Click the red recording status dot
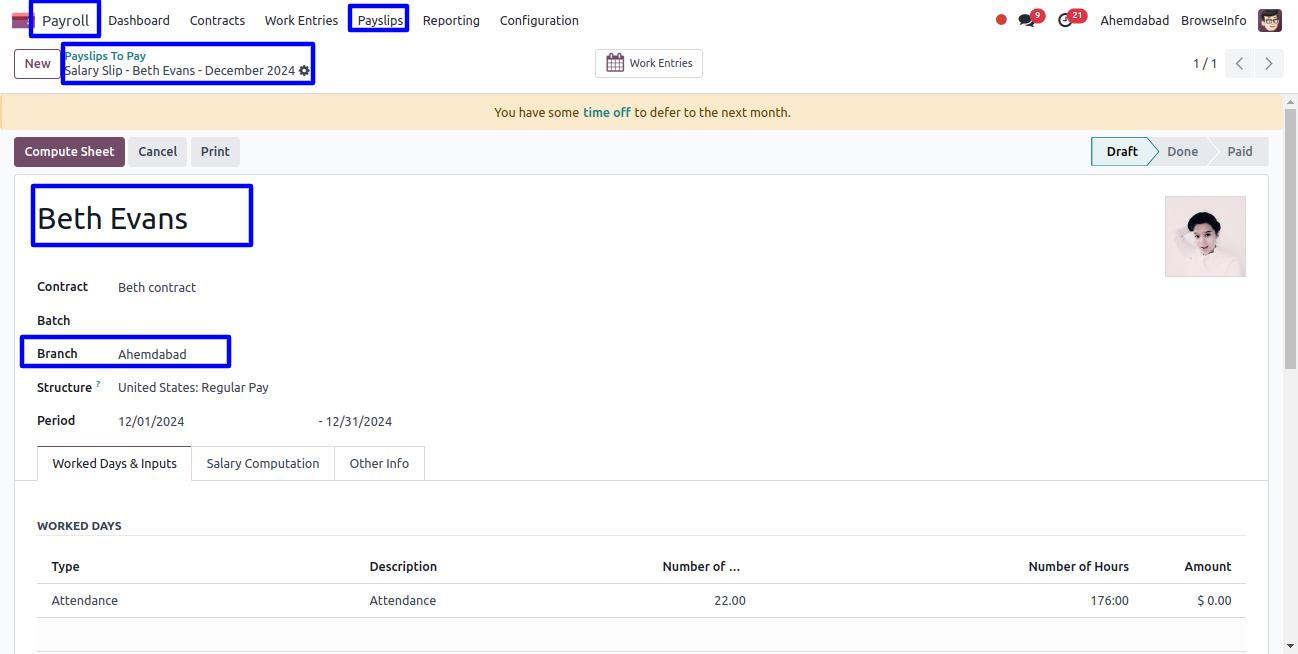Screen dimensions: 1298x654 pos(1001,20)
